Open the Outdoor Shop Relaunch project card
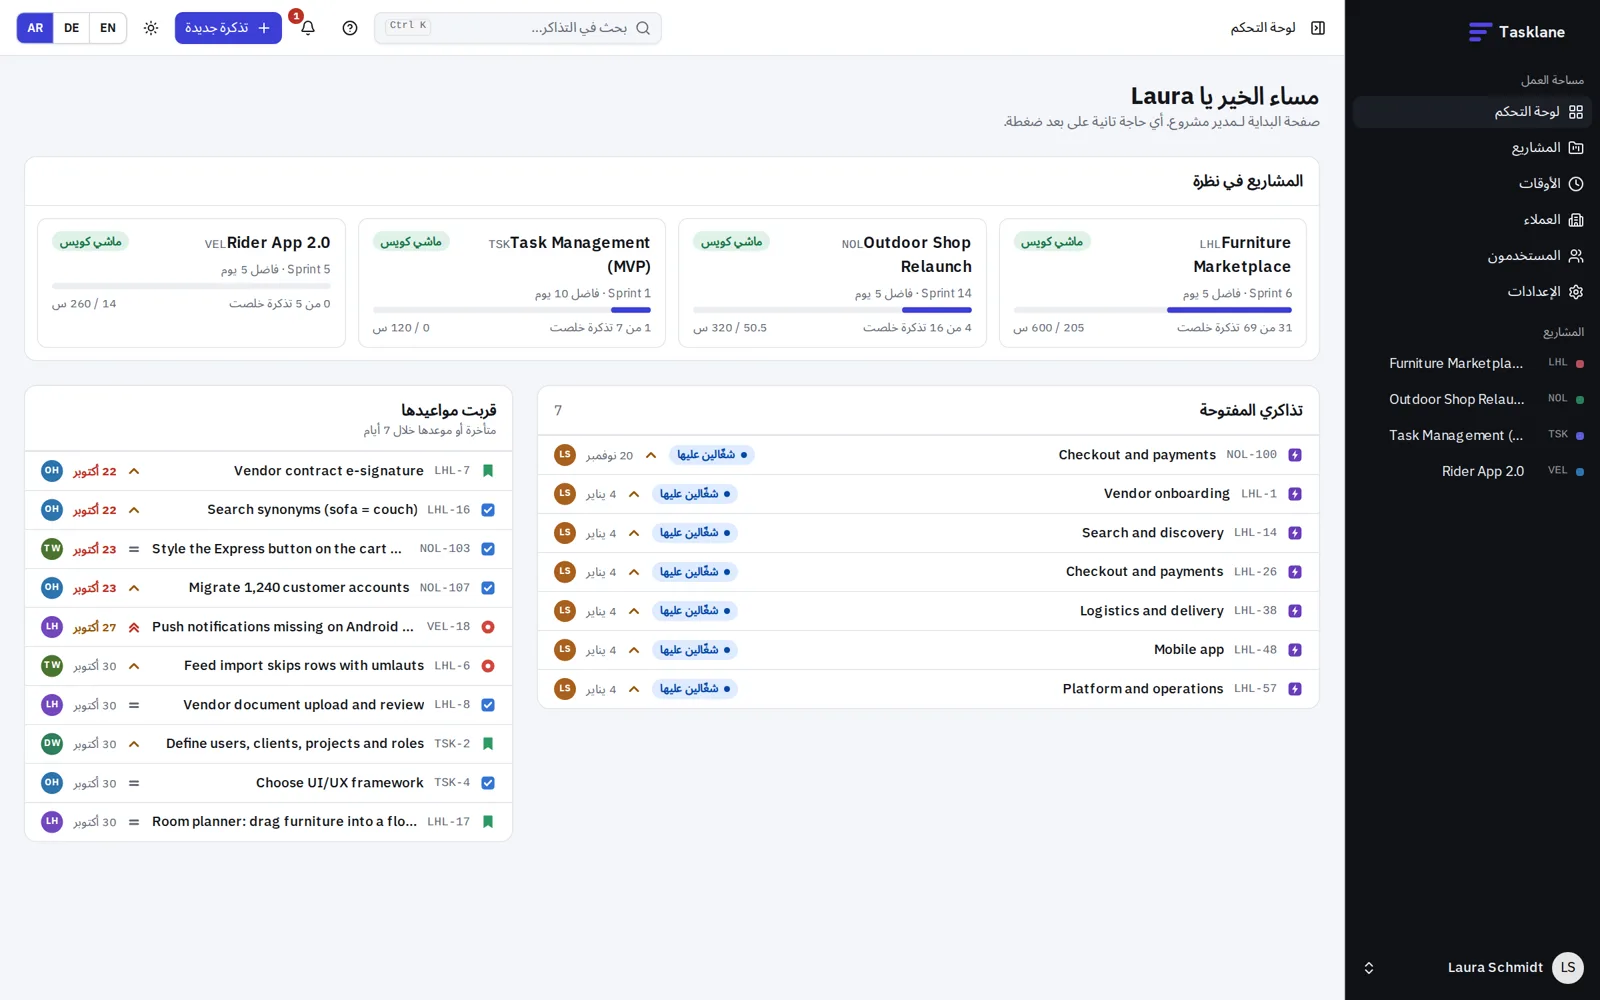 pyautogui.click(x=832, y=283)
